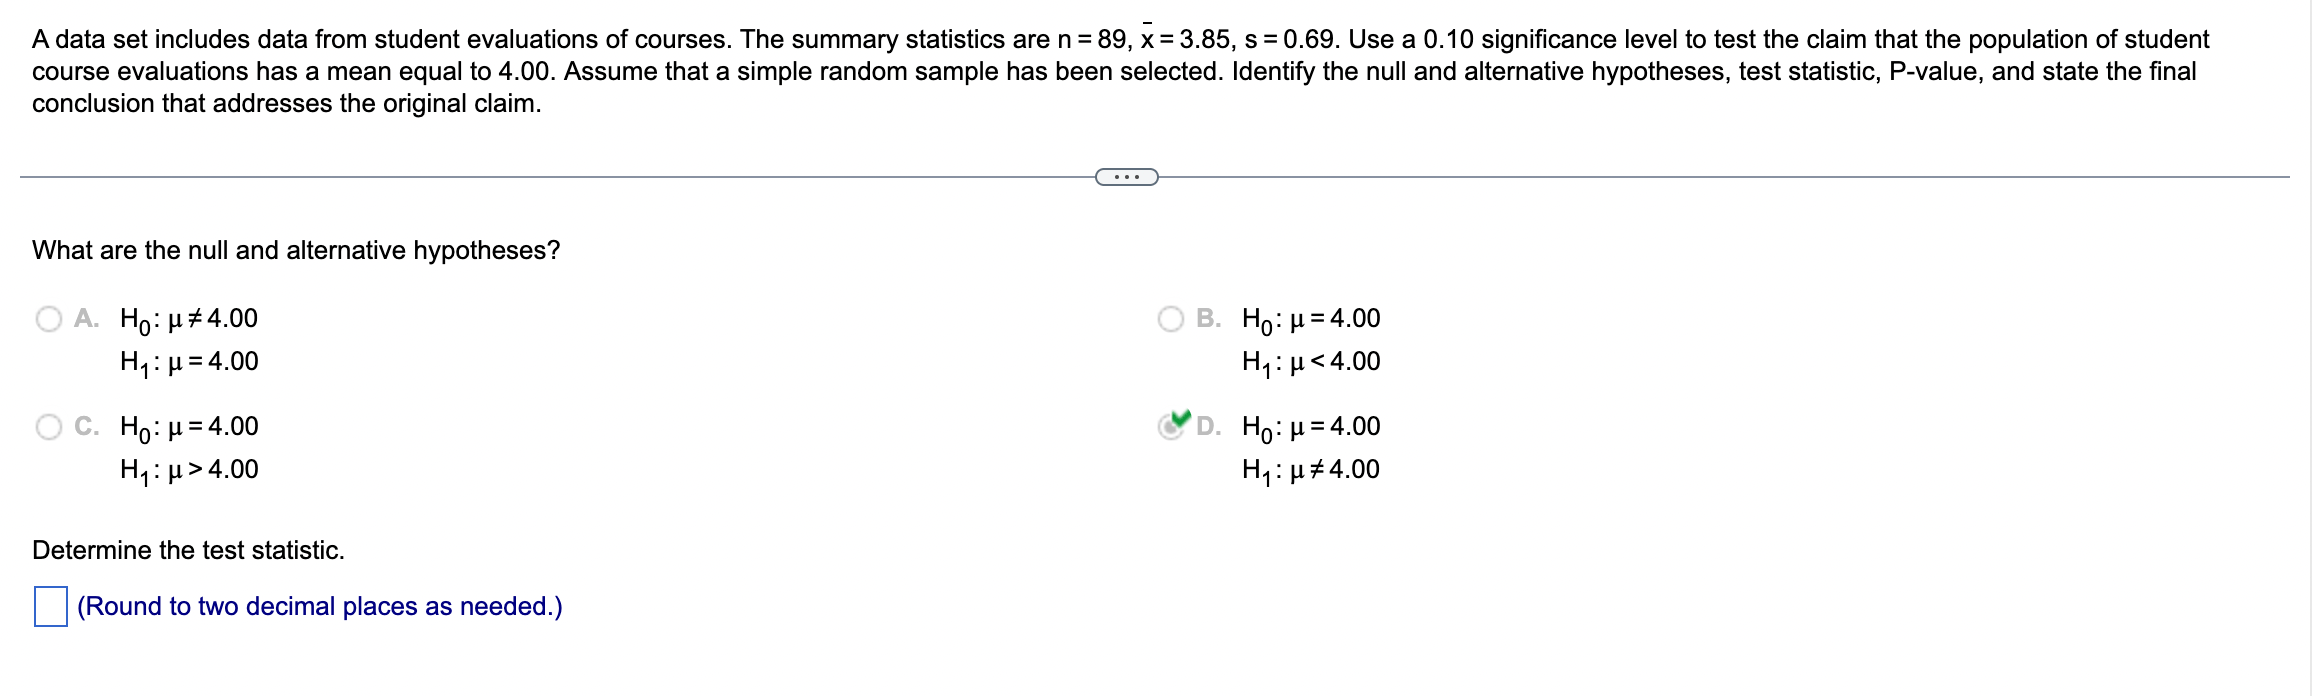Click H1: μ>4.00 line in option C
Viewport: 2312px width, 696px height.
189,470
